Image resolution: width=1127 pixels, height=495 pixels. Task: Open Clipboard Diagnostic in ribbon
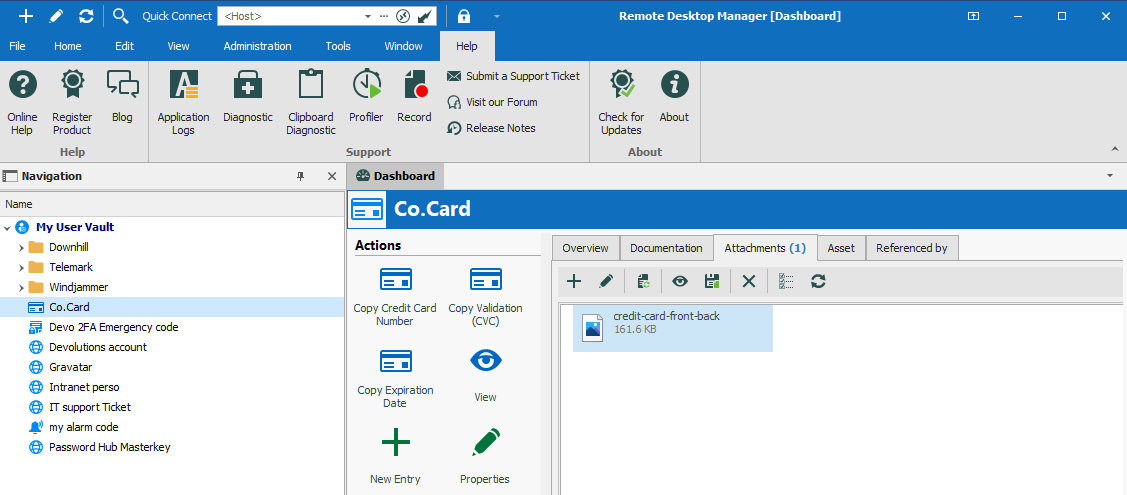point(311,102)
